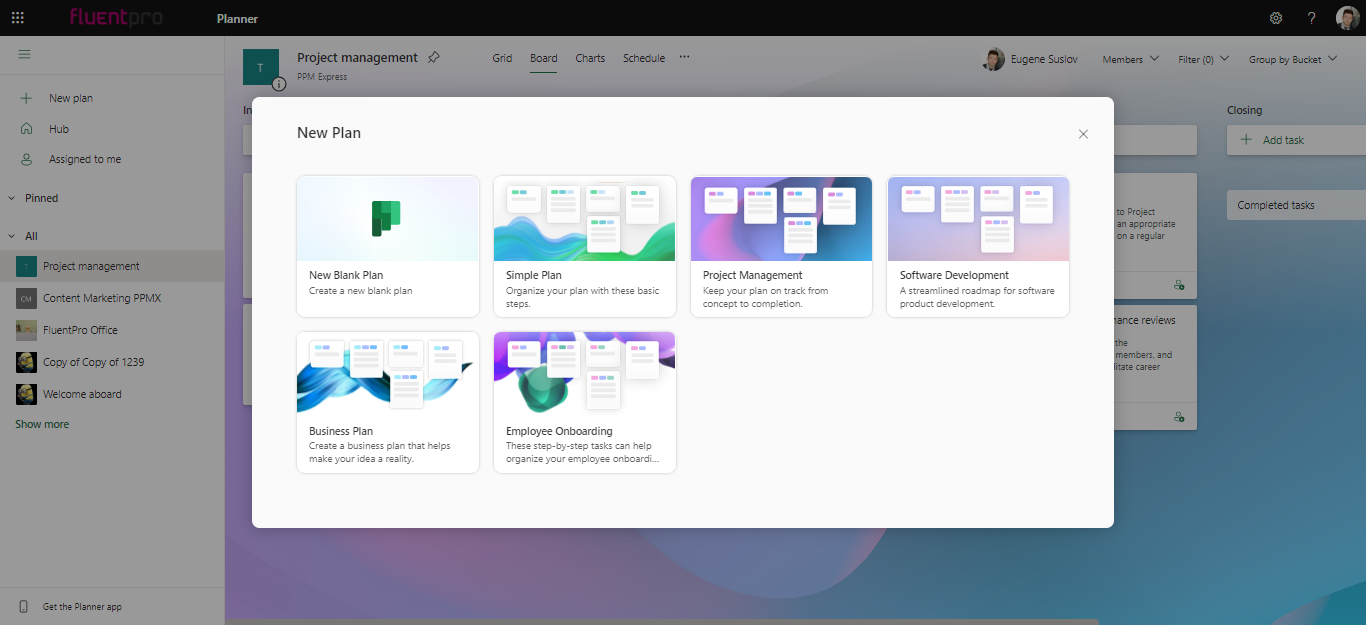Open Welcome aboard plan
Screen dimensions: 1366x625
click(112, 394)
